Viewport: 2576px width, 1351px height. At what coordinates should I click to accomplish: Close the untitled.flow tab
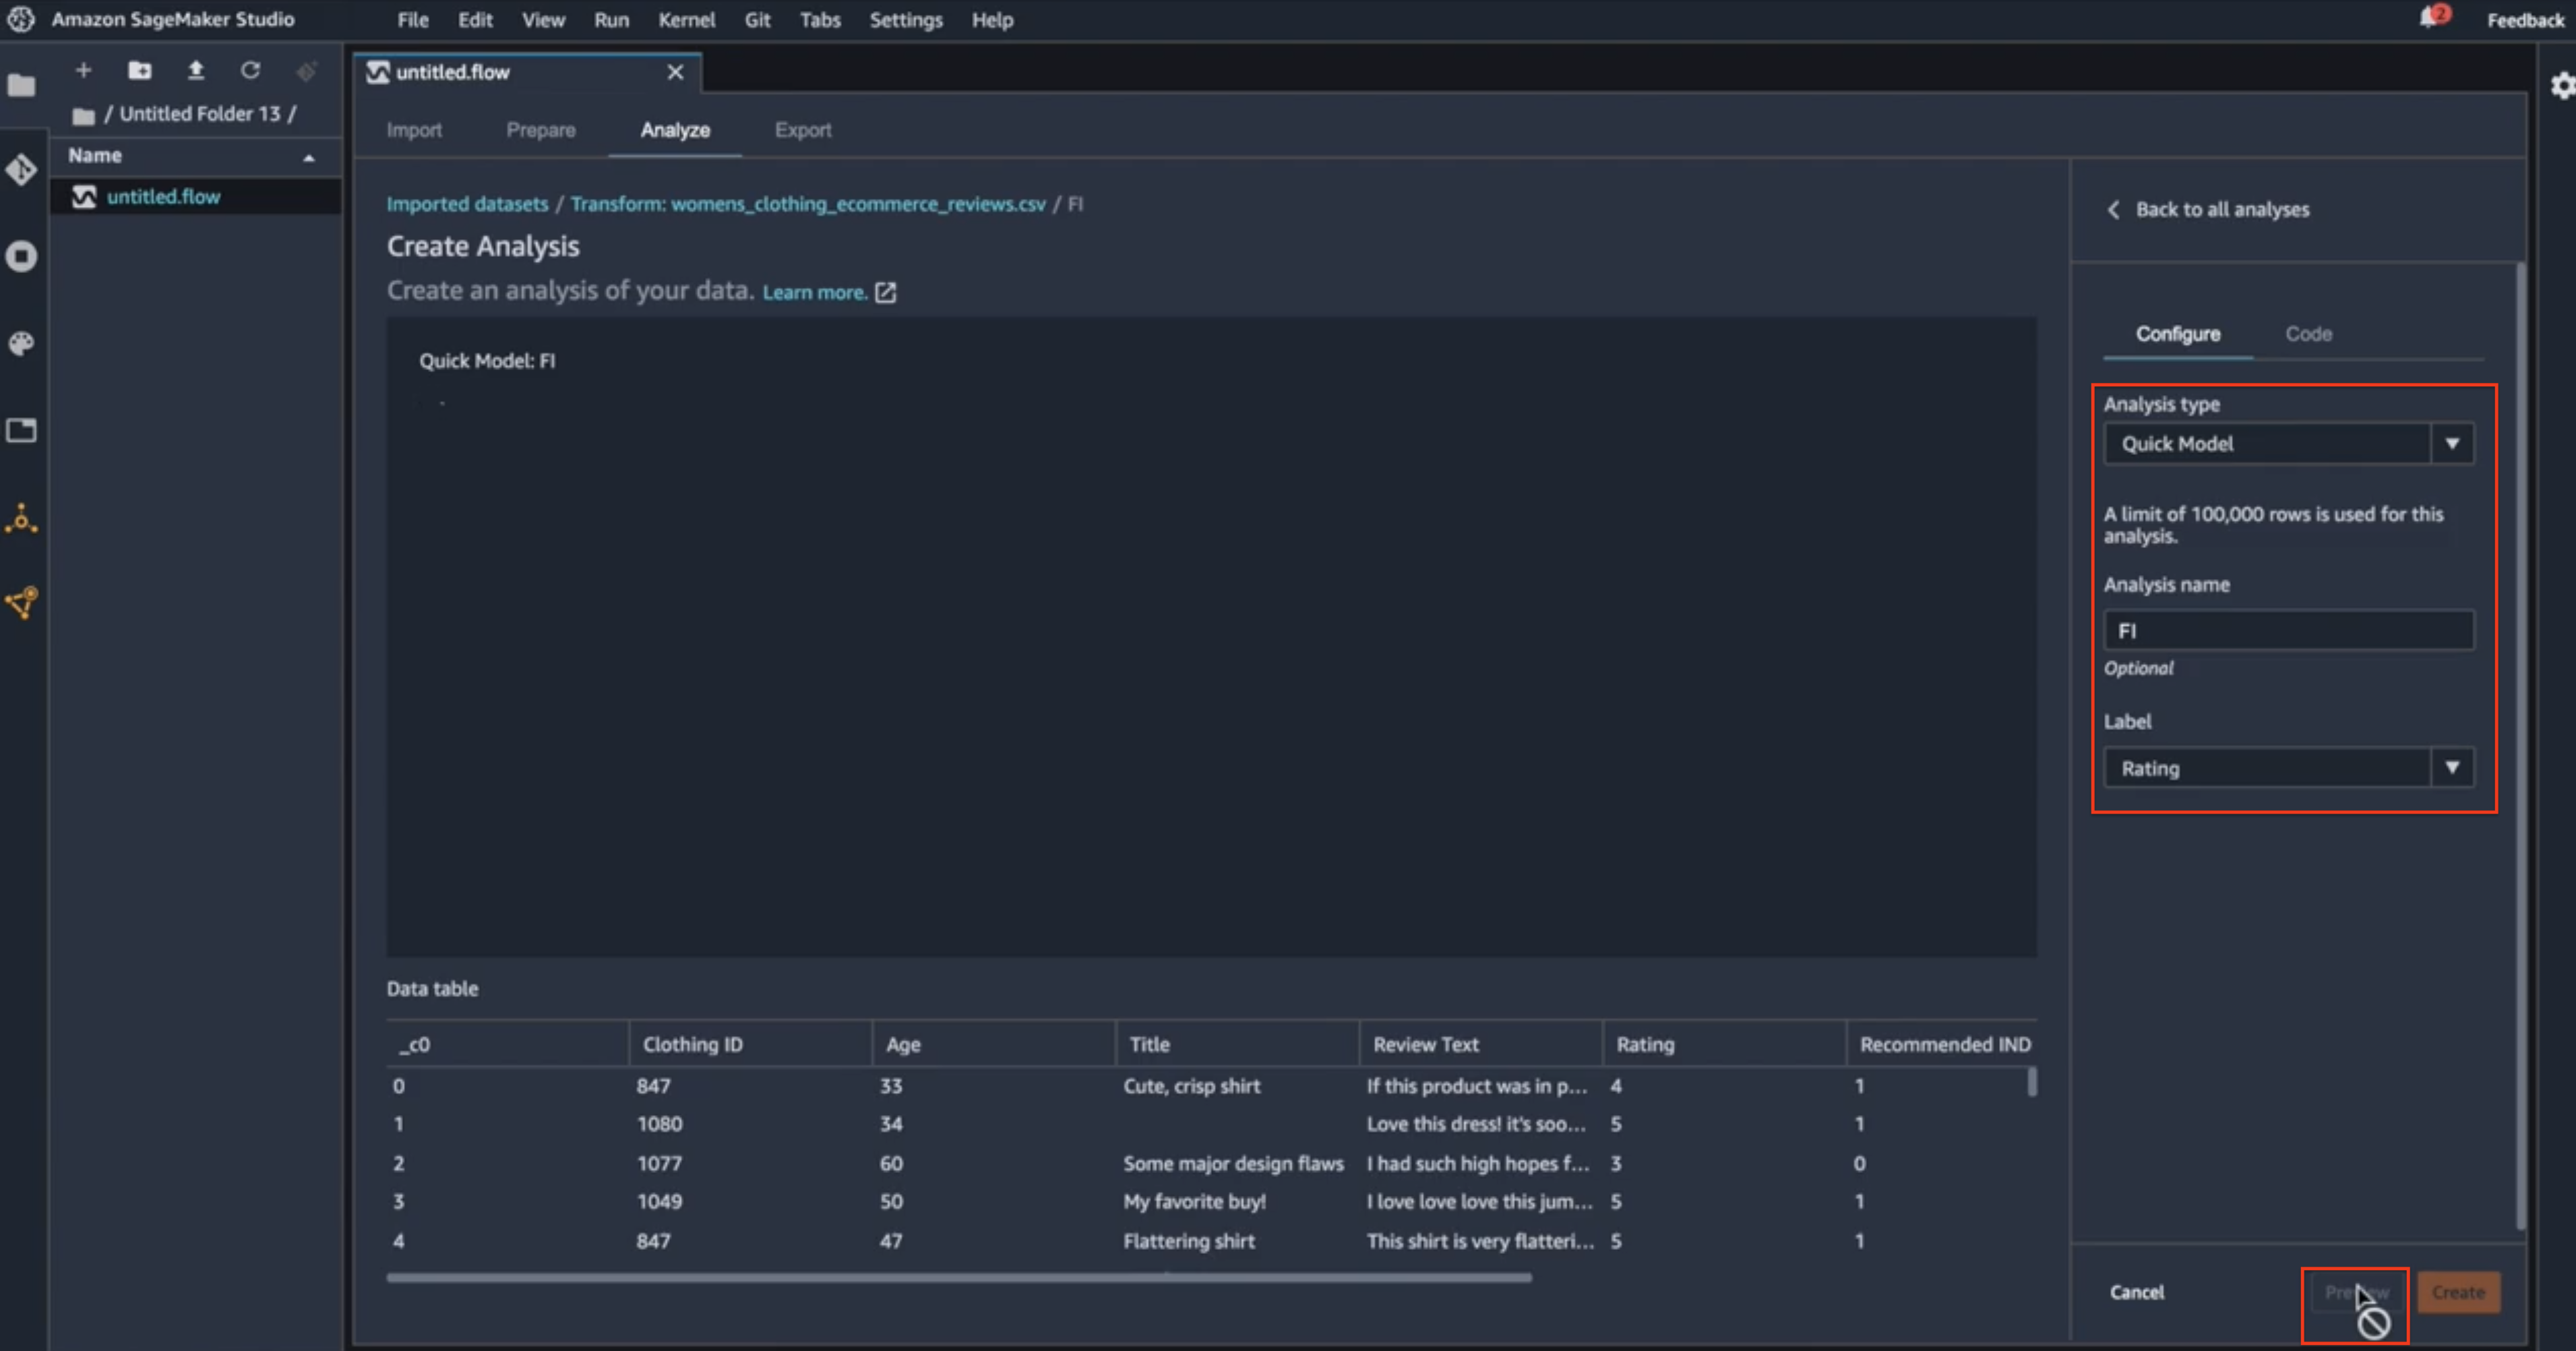click(x=675, y=72)
